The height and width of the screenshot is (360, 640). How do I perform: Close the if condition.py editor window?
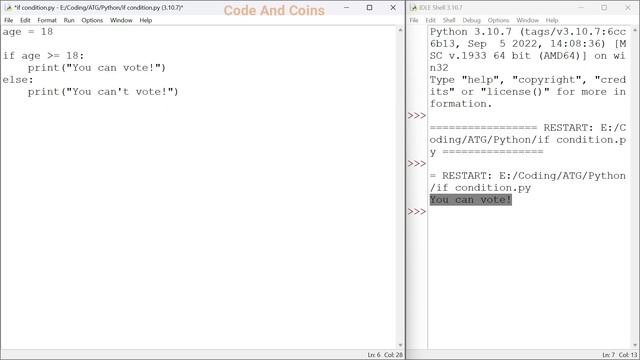tap(393, 8)
